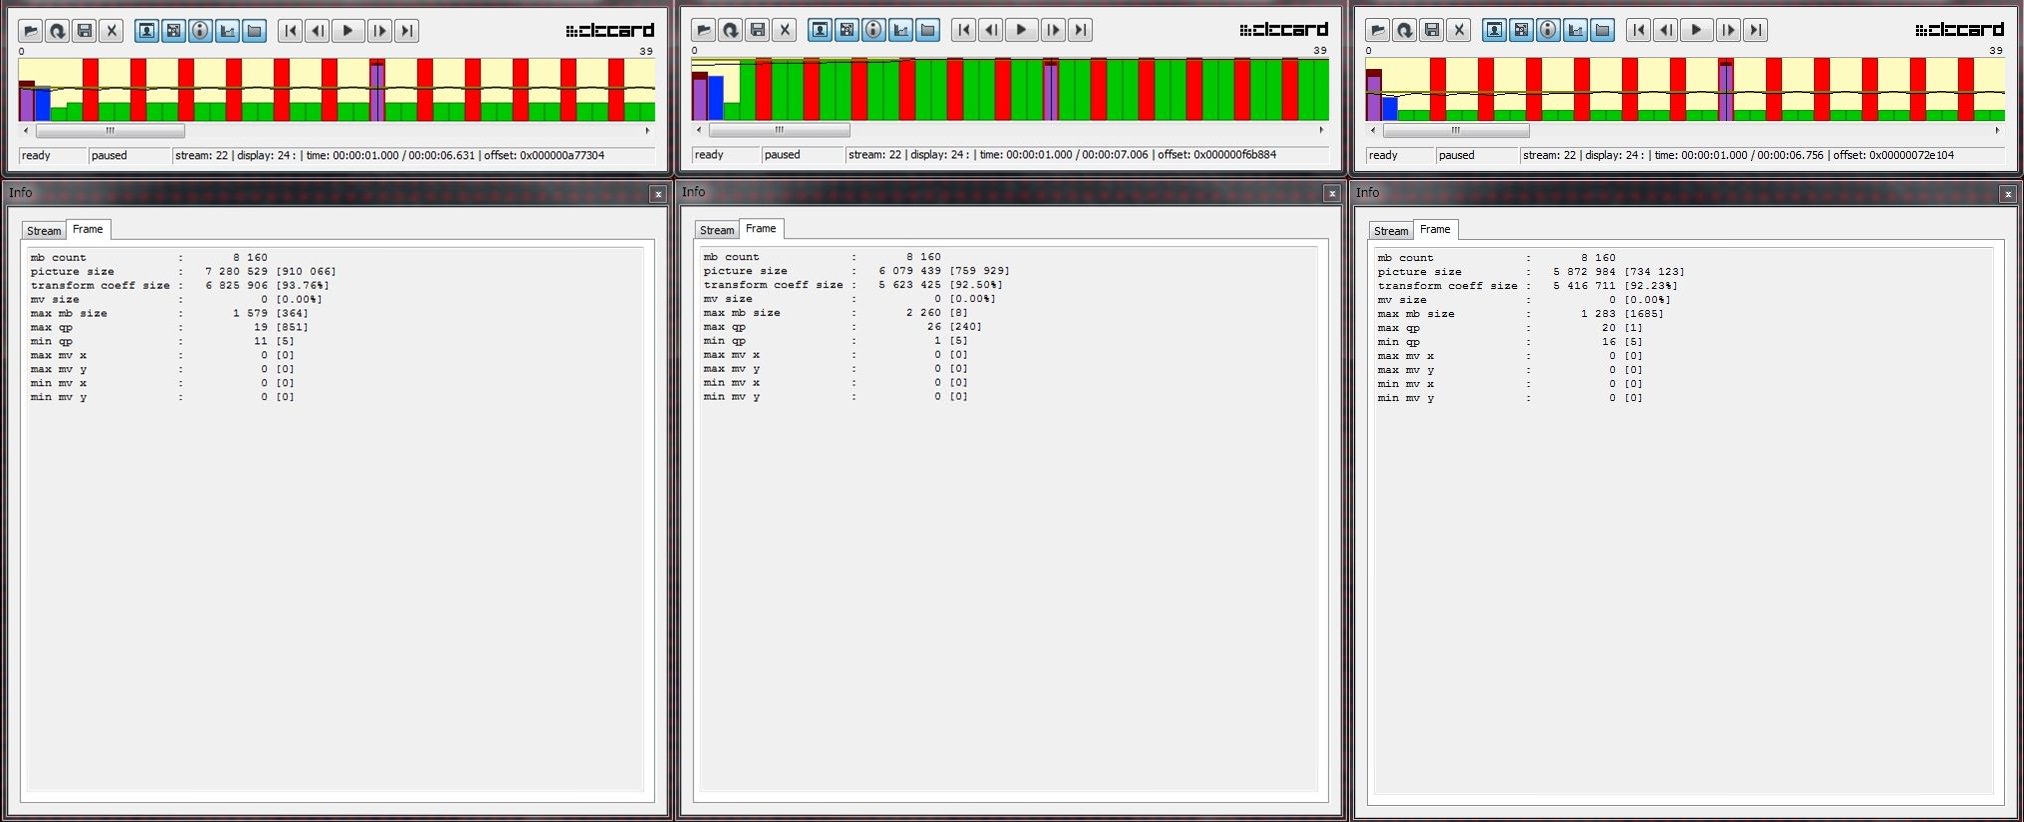The height and width of the screenshot is (822, 2024).
Task: Open a file in the left window
Action: [30, 31]
